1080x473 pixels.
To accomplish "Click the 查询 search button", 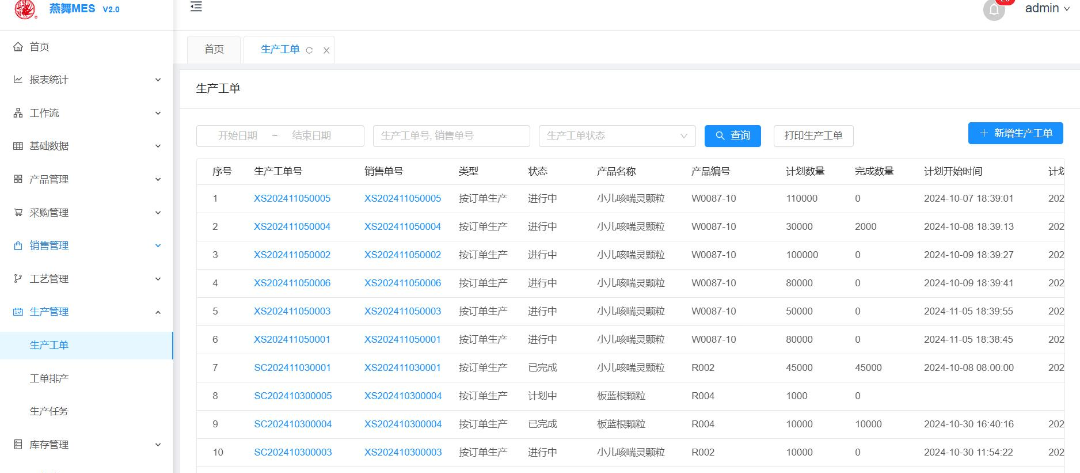I will point(733,135).
